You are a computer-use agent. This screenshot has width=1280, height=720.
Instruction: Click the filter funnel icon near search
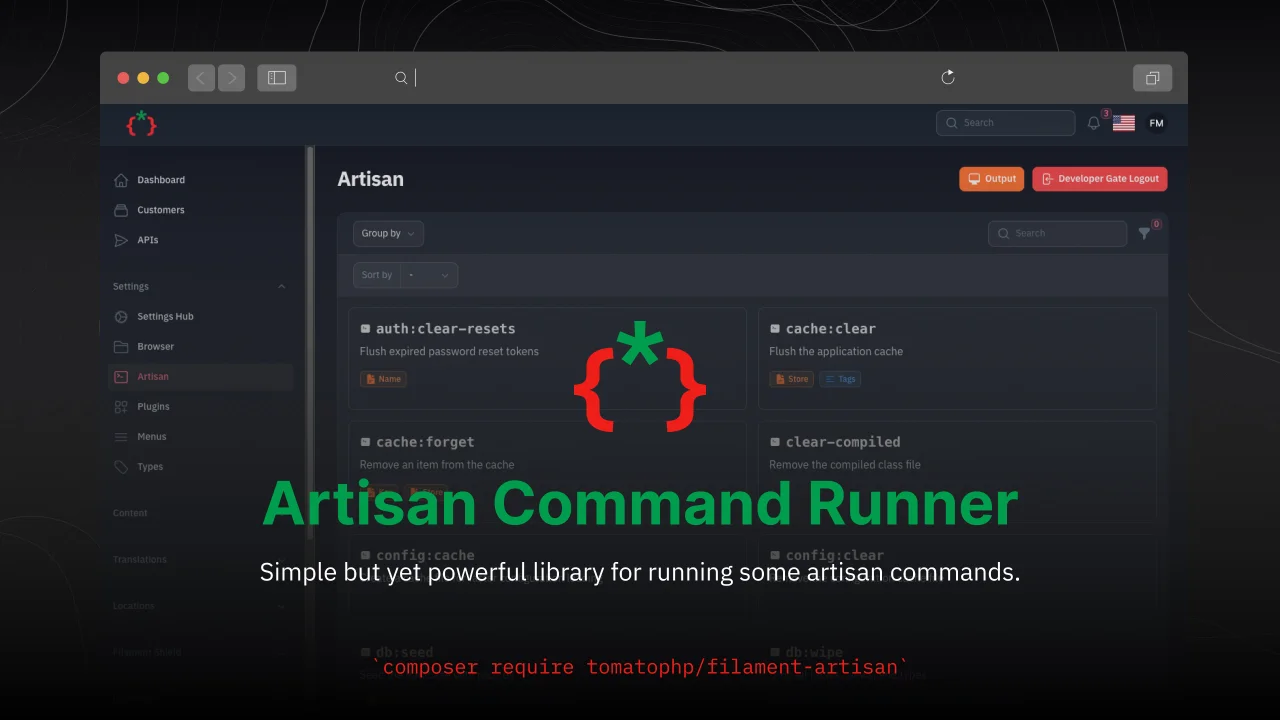(1144, 233)
